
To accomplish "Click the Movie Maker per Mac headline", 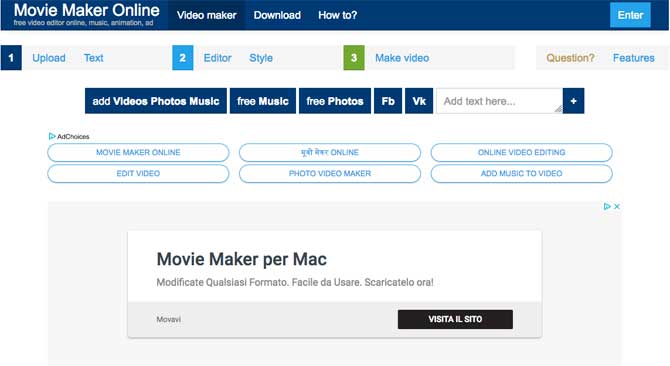I will pos(241,259).
